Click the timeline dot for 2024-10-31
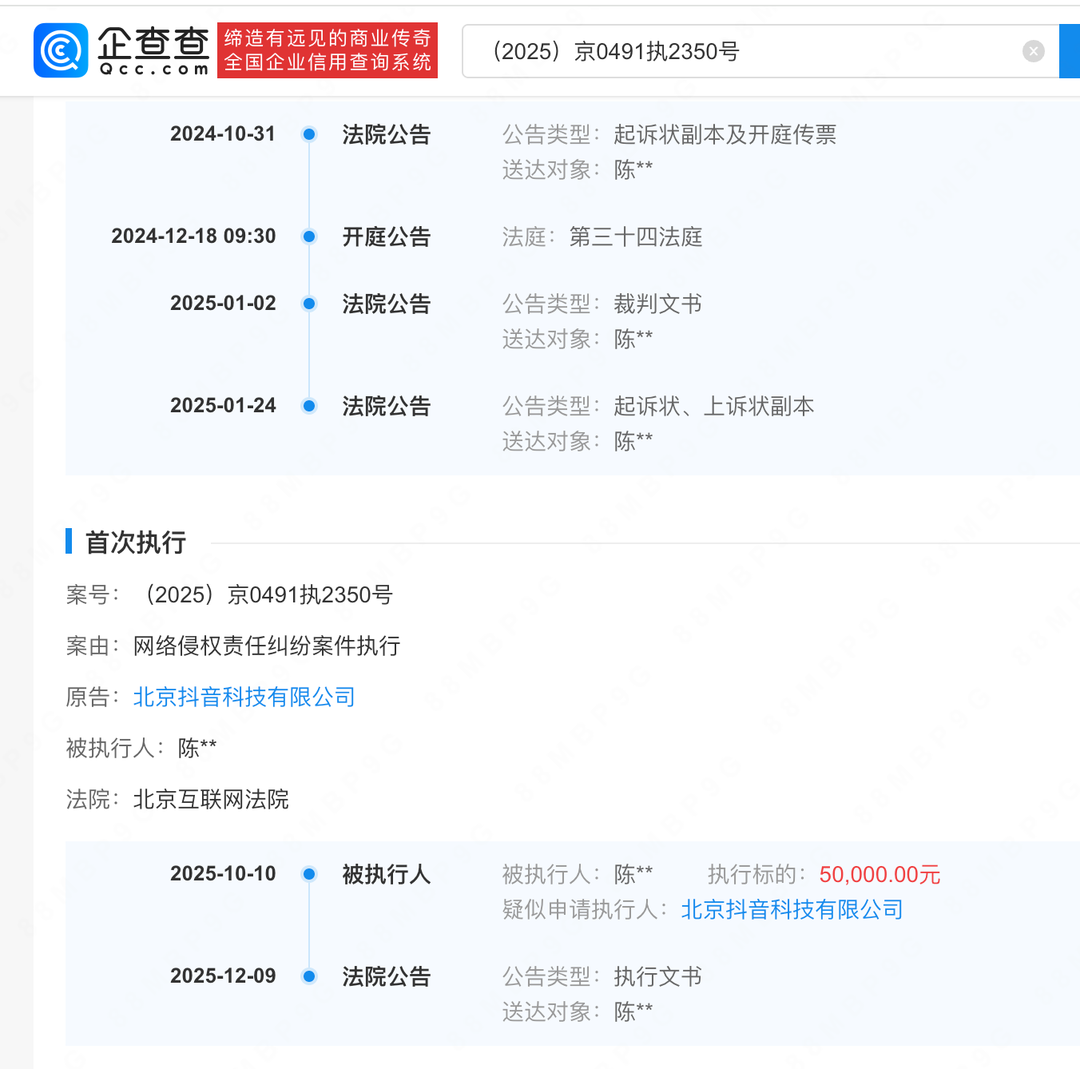 [309, 134]
